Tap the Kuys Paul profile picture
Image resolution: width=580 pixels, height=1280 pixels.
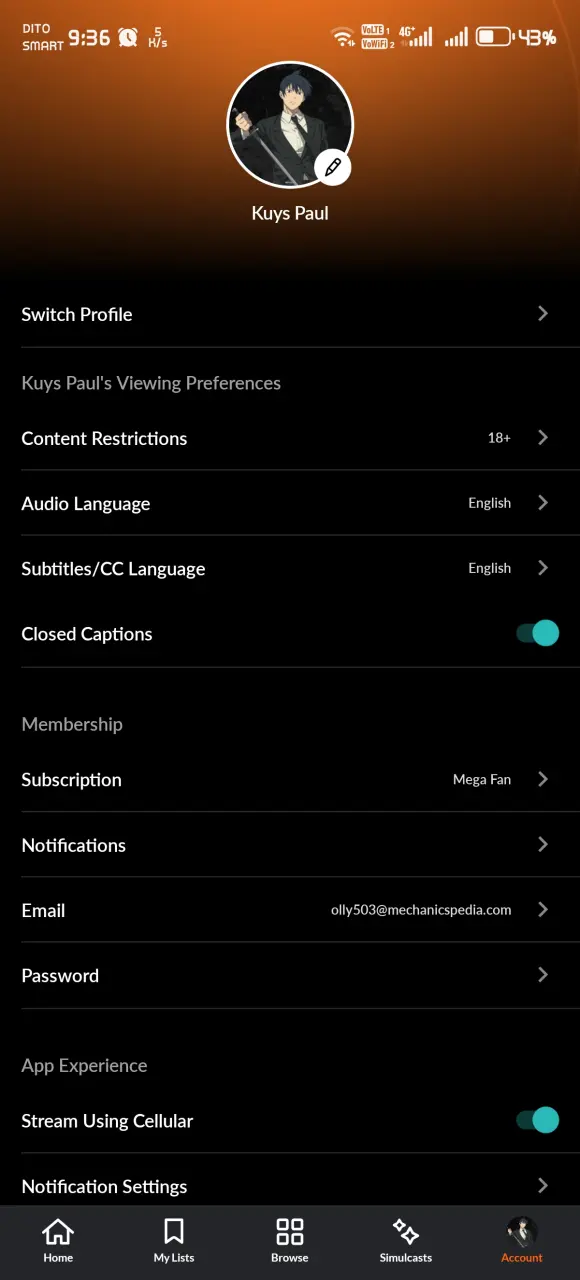pyautogui.click(x=290, y=125)
